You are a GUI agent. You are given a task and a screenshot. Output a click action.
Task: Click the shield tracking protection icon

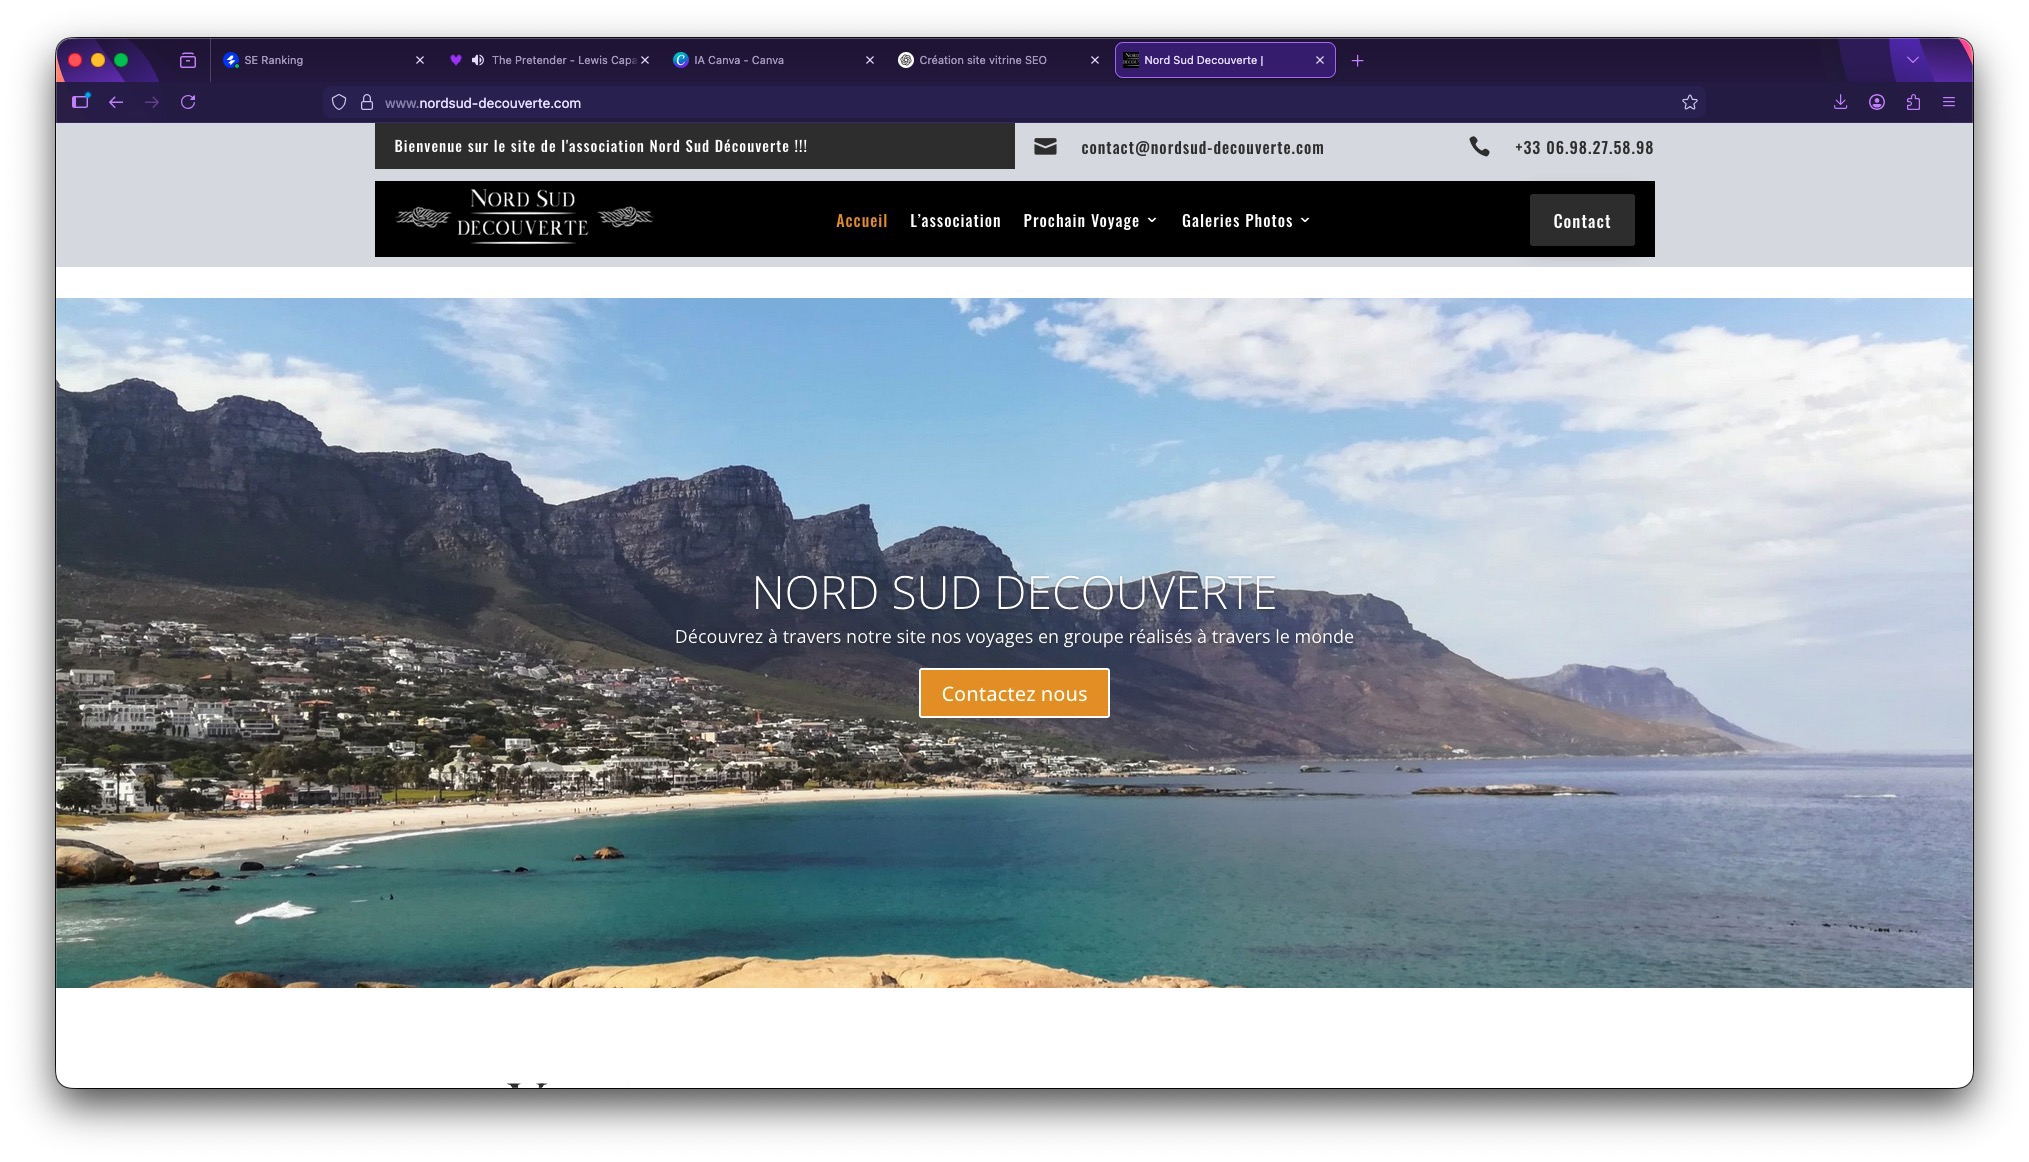pyautogui.click(x=339, y=102)
